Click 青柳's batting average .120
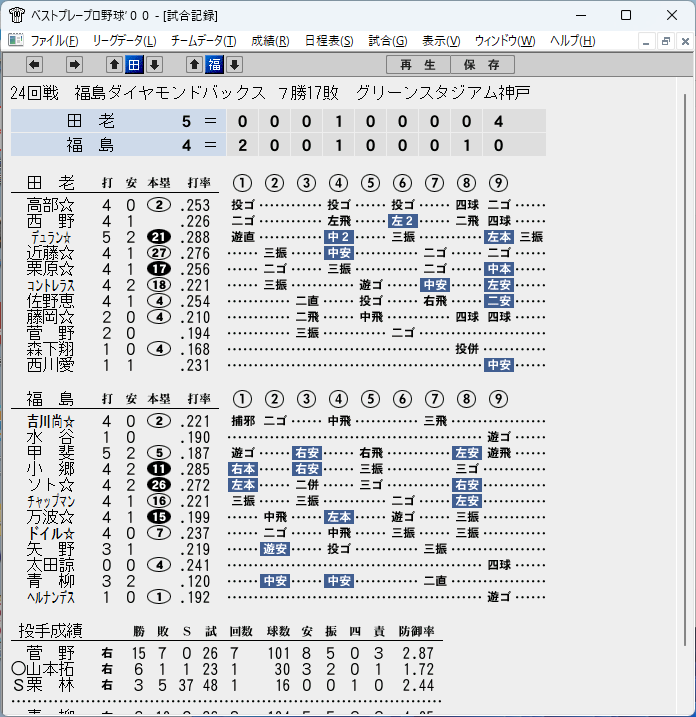696x717 pixels. pos(195,581)
